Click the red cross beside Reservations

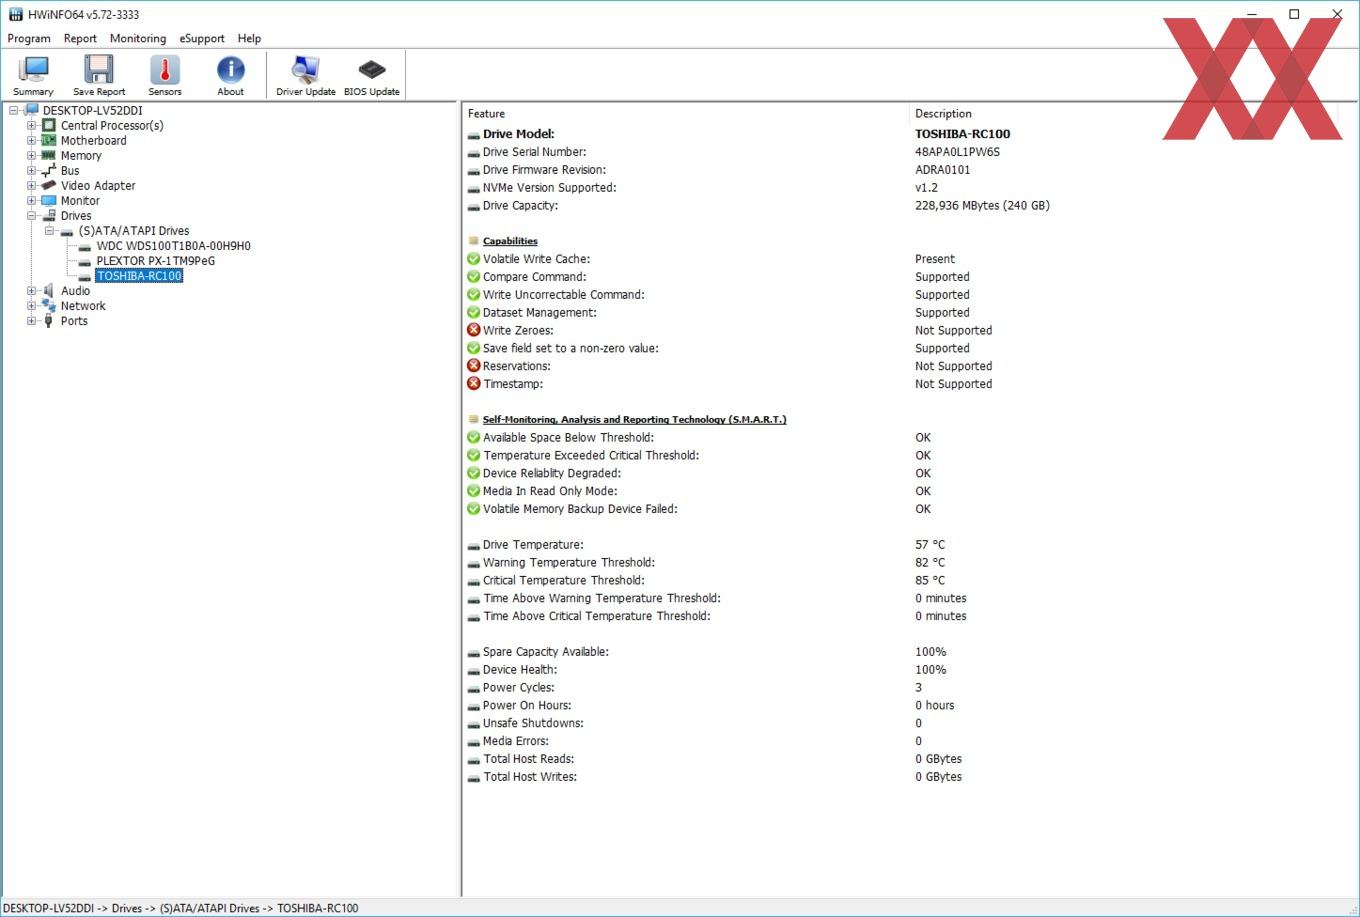coord(474,366)
